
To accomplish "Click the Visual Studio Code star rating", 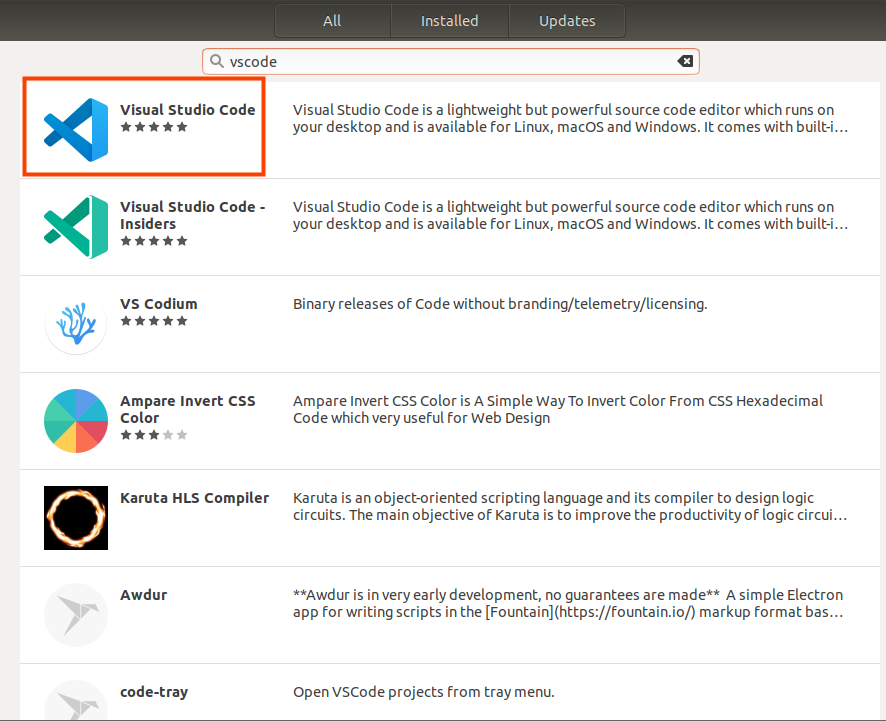I will (x=154, y=127).
